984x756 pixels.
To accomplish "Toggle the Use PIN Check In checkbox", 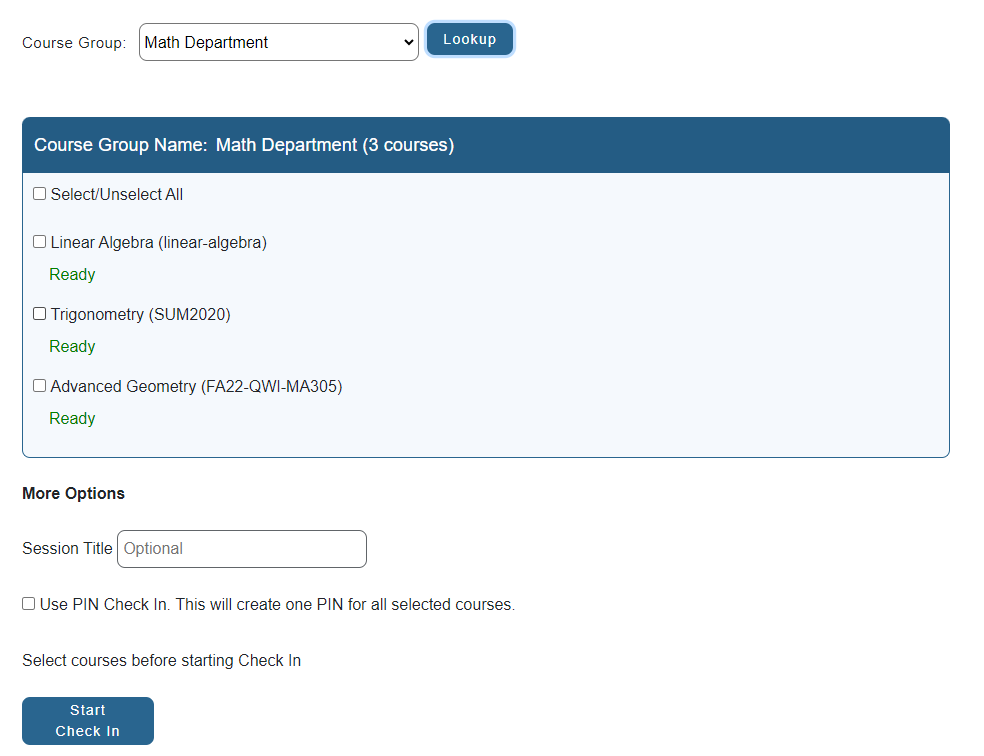I will (28, 604).
